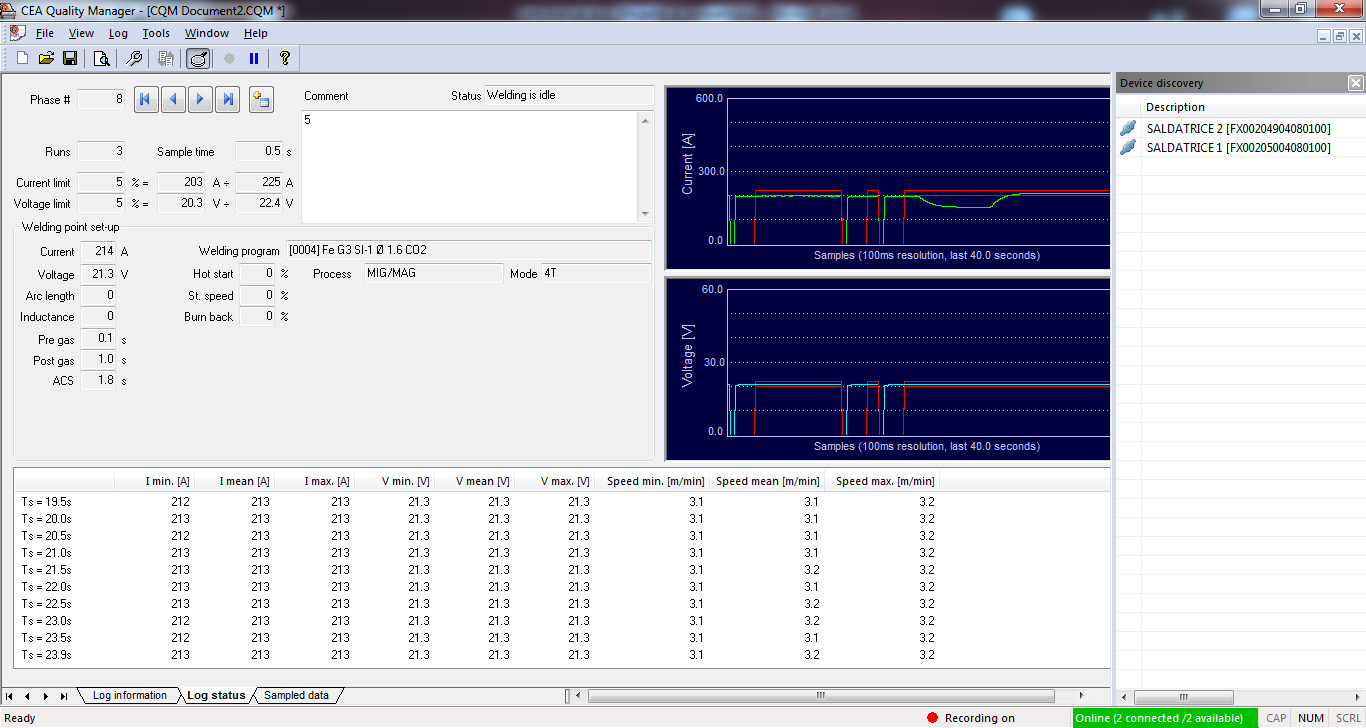Image resolution: width=1366 pixels, height=728 pixels.
Task: Open print preview
Action: click(x=100, y=58)
